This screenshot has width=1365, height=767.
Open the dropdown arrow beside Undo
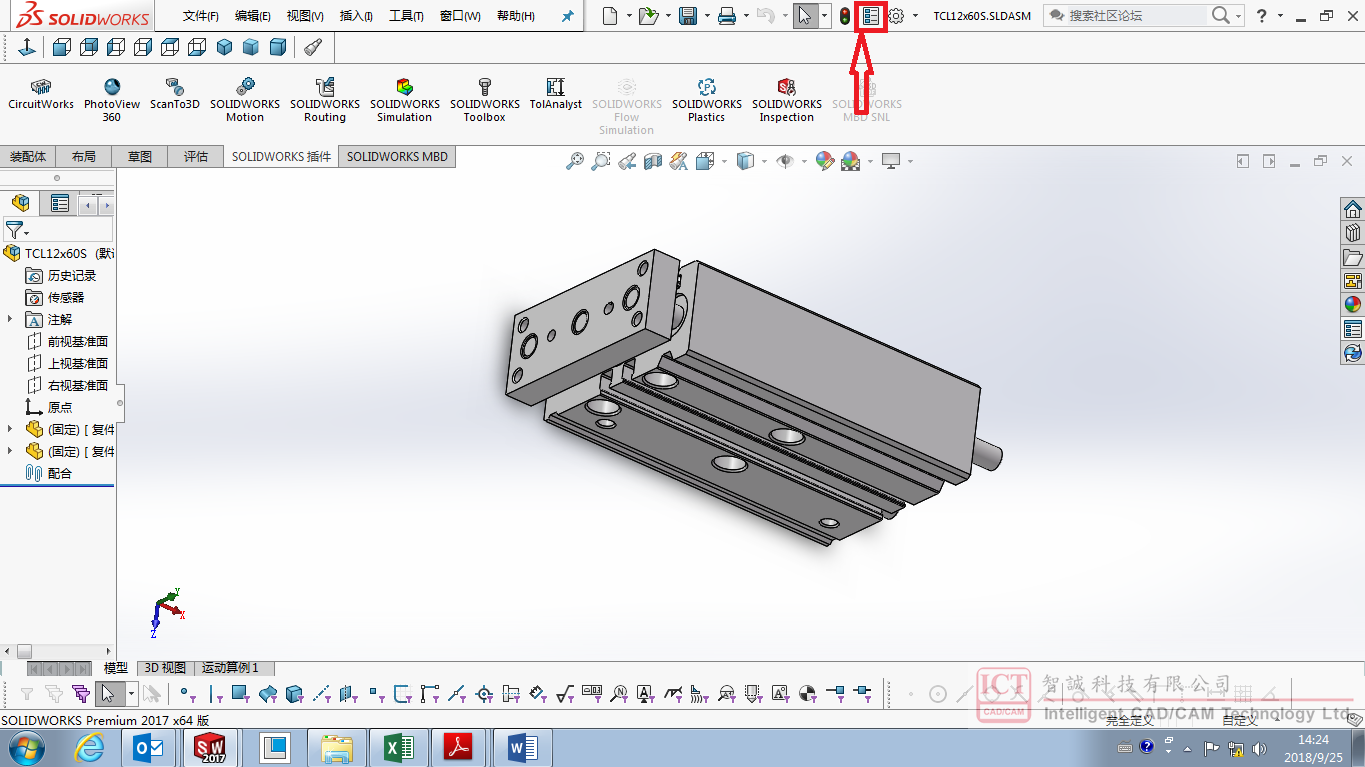[785, 16]
